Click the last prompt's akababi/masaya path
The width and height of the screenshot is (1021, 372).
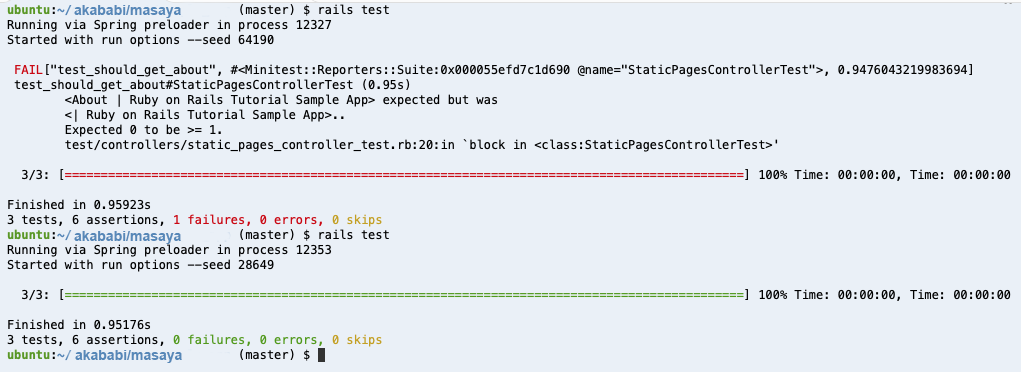tap(128, 356)
